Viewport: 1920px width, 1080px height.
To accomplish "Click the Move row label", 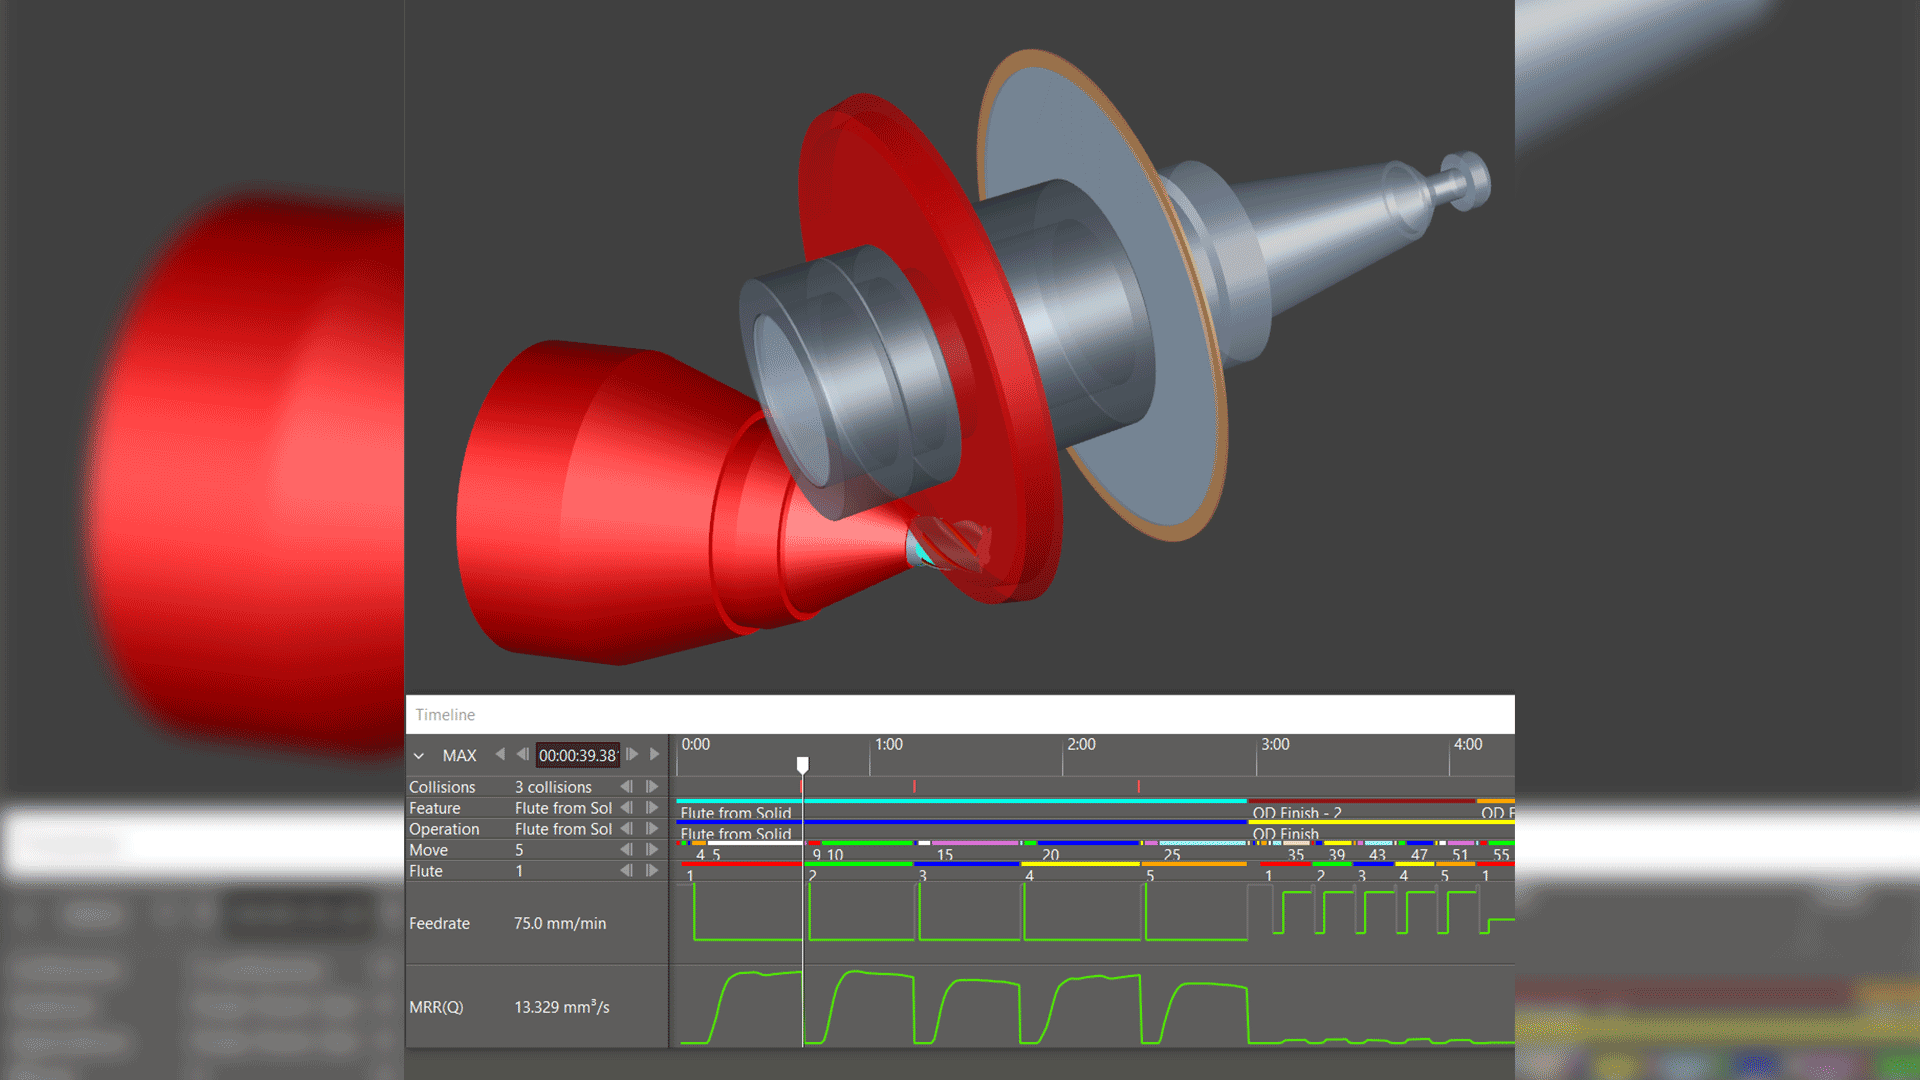I will click(x=428, y=850).
